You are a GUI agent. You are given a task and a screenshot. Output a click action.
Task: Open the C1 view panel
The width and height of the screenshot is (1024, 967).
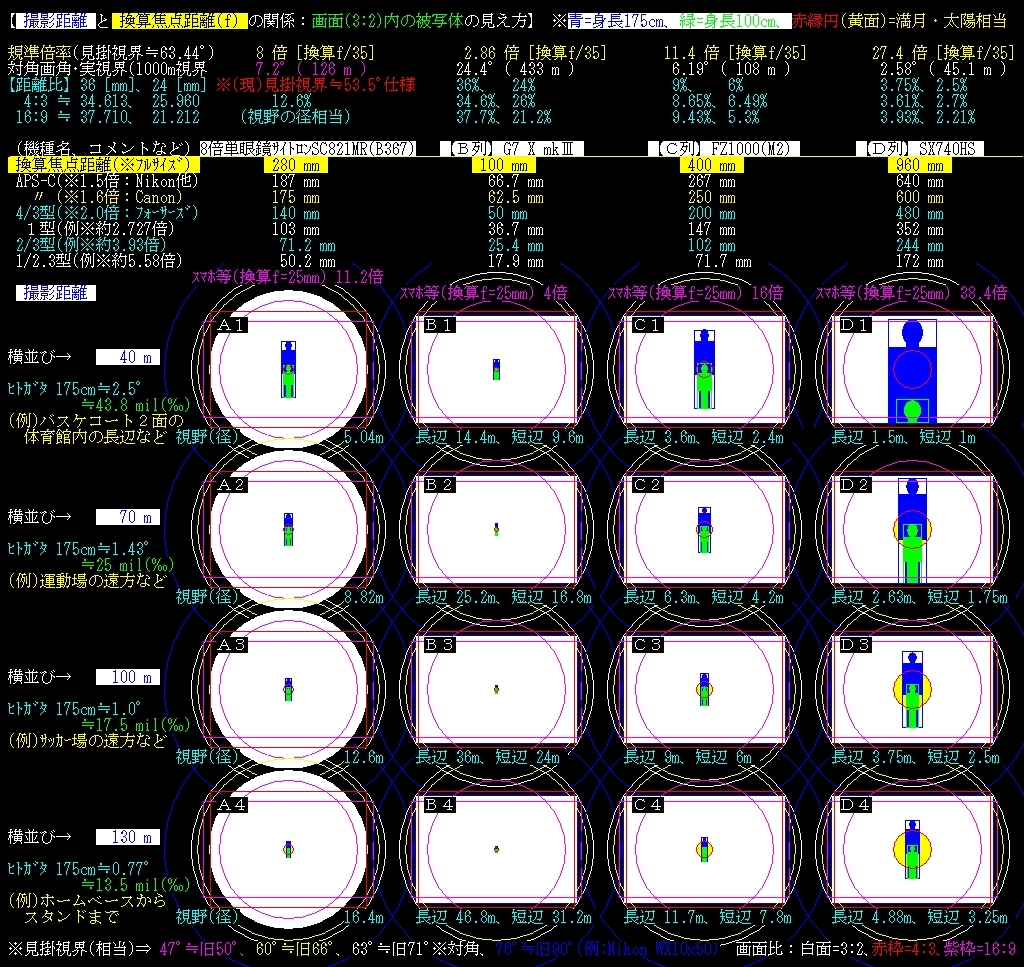pyautogui.click(x=704, y=369)
